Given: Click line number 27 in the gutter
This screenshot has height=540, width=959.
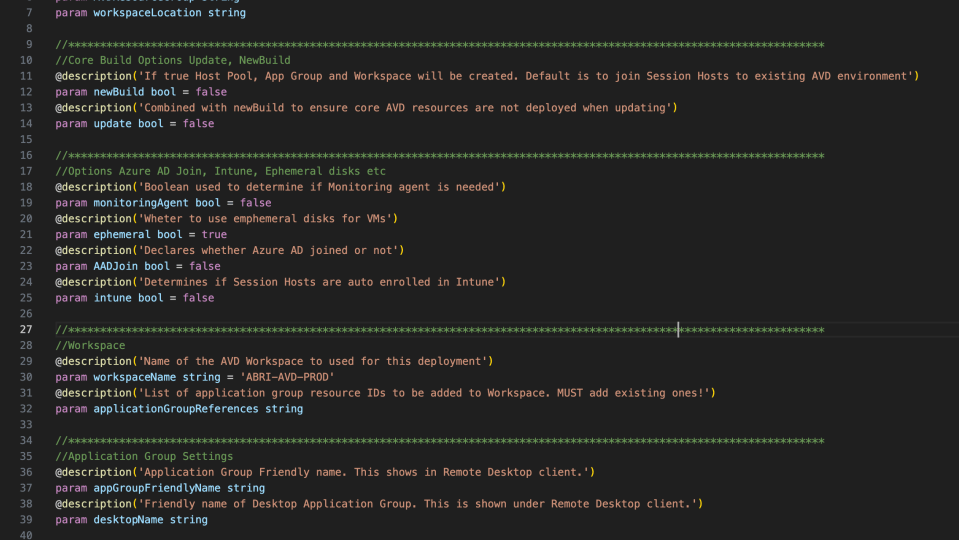Looking at the screenshot, I should click(x=26, y=330).
